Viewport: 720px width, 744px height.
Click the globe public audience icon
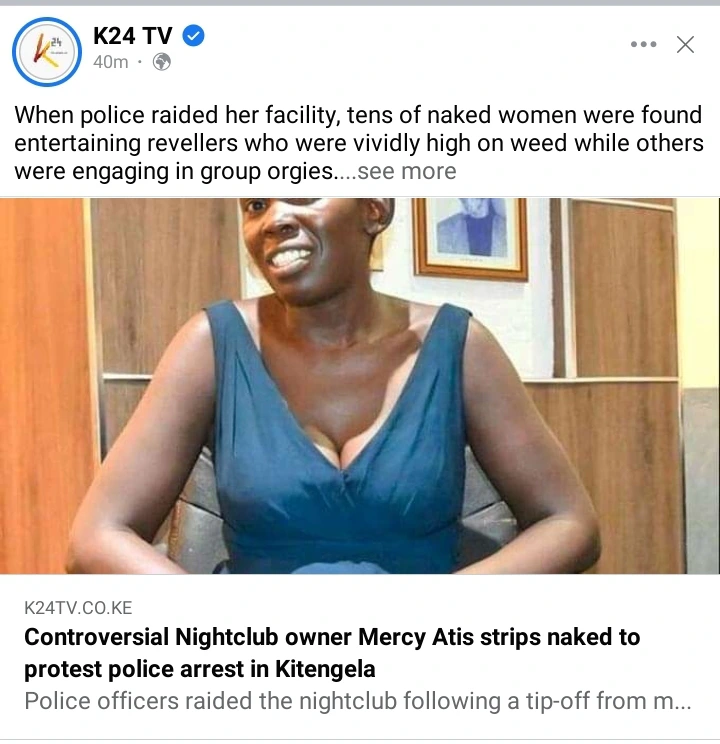tap(162, 62)
